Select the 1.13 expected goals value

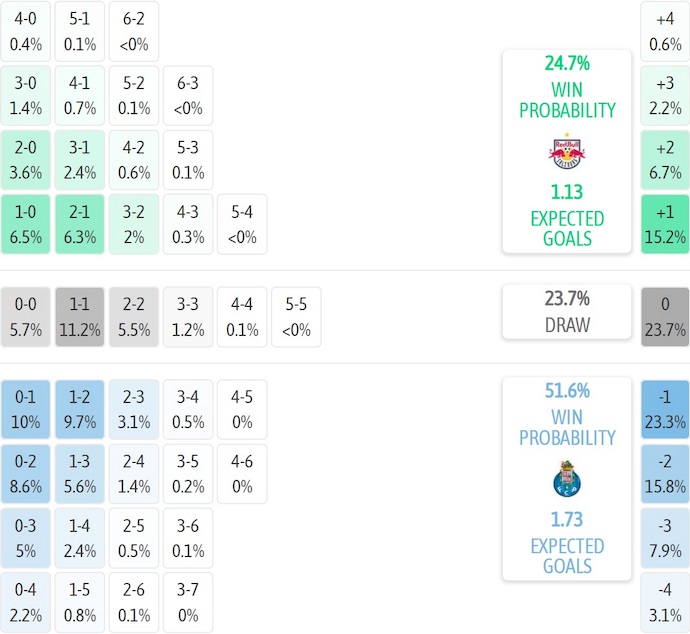point(567,192)
